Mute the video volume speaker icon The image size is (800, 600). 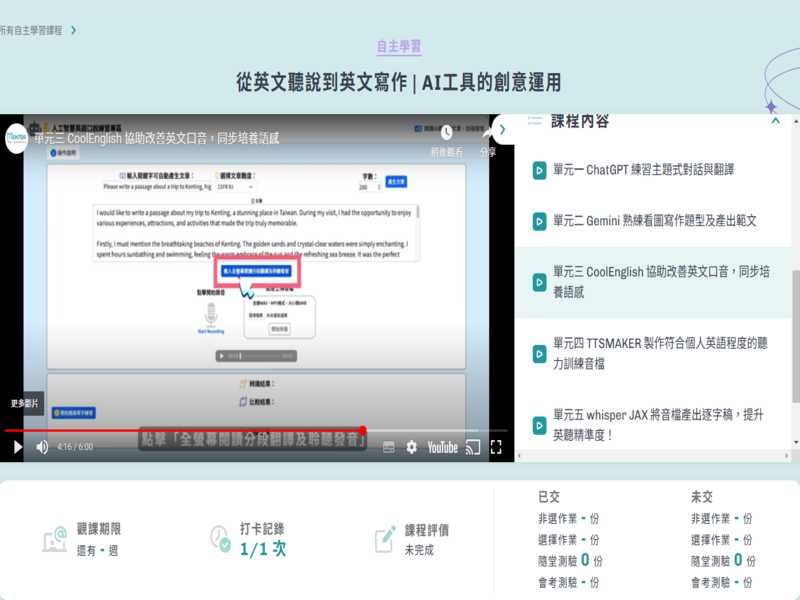click(42, 447)
